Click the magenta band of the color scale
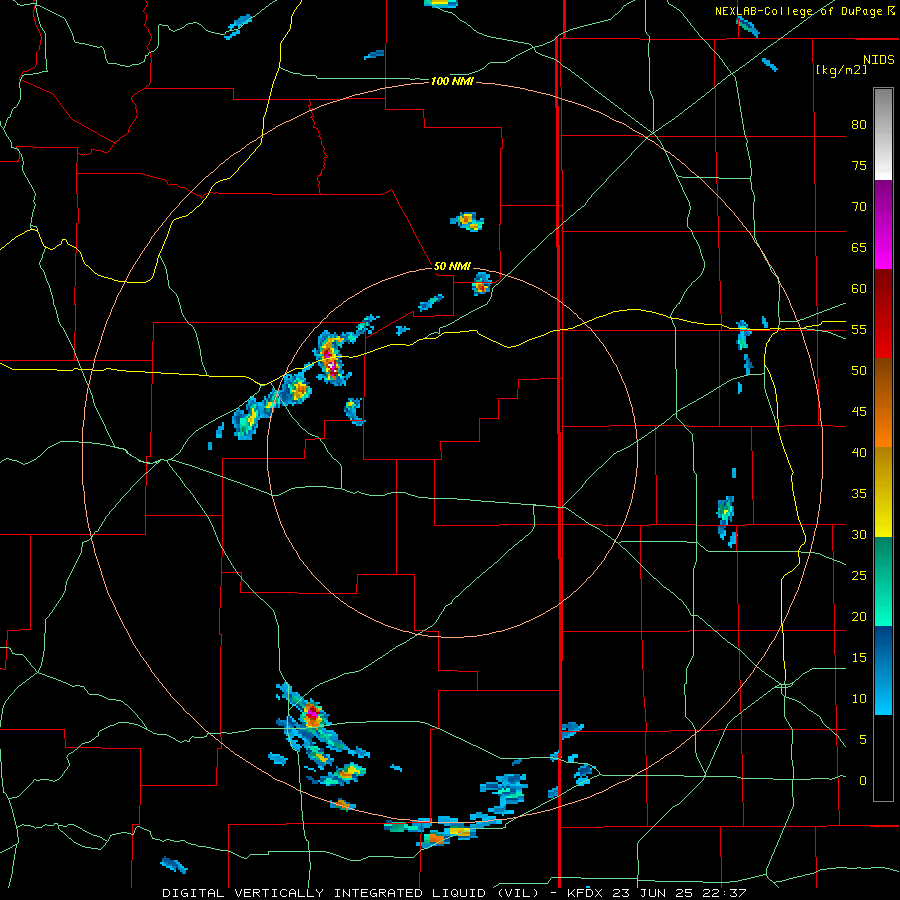The image size is (900, 900). click(x=883, y=225)
